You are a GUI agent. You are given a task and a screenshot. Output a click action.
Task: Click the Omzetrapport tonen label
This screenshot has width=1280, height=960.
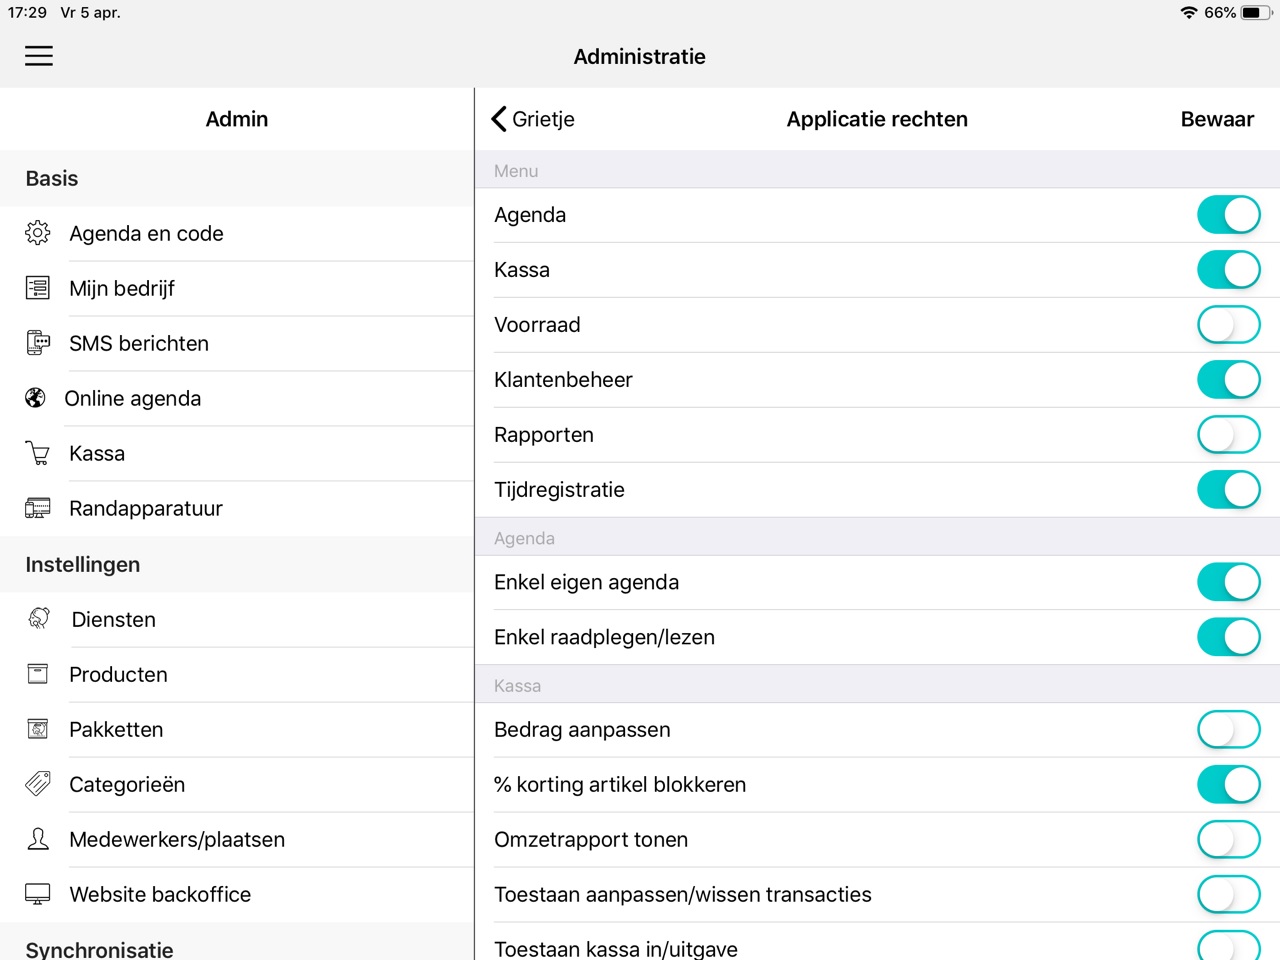click(x=591, y=840)
